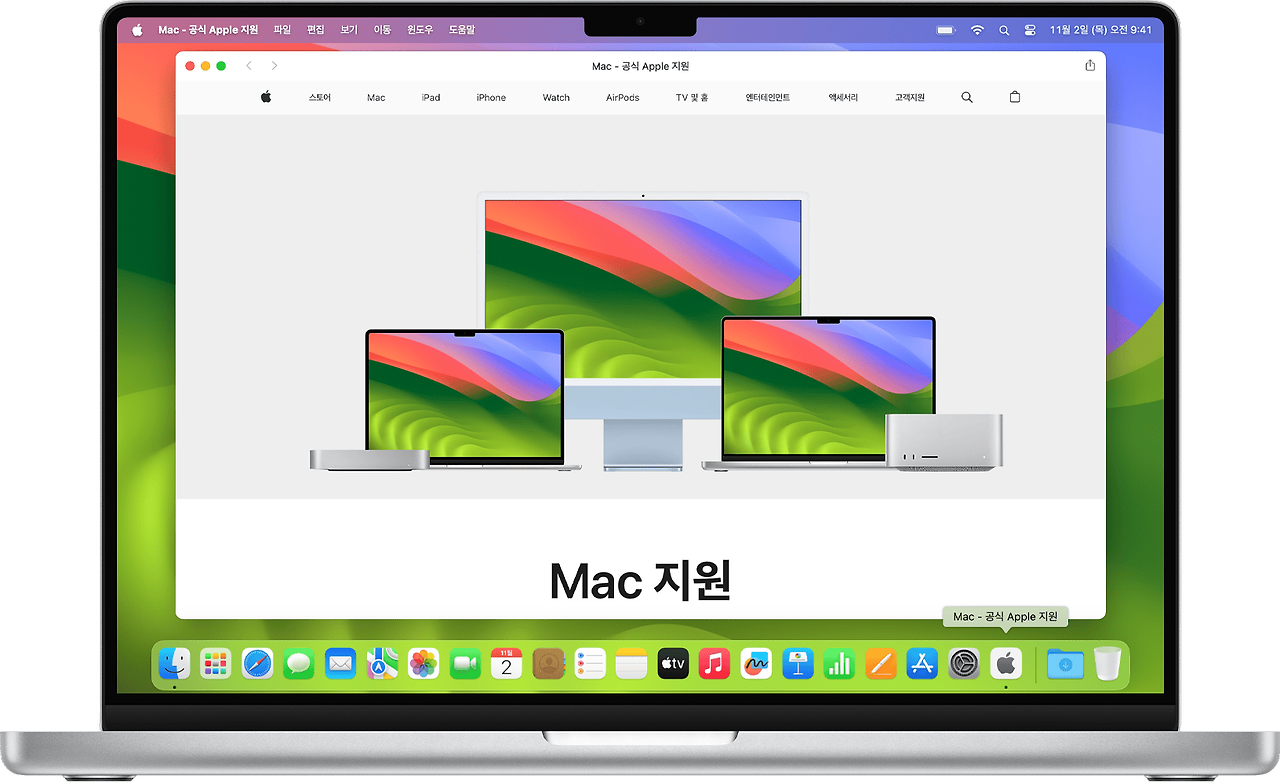Viewport: 1280px width, 782px height.
Task: Open Control Center in menu bar
Action: 1031,30
